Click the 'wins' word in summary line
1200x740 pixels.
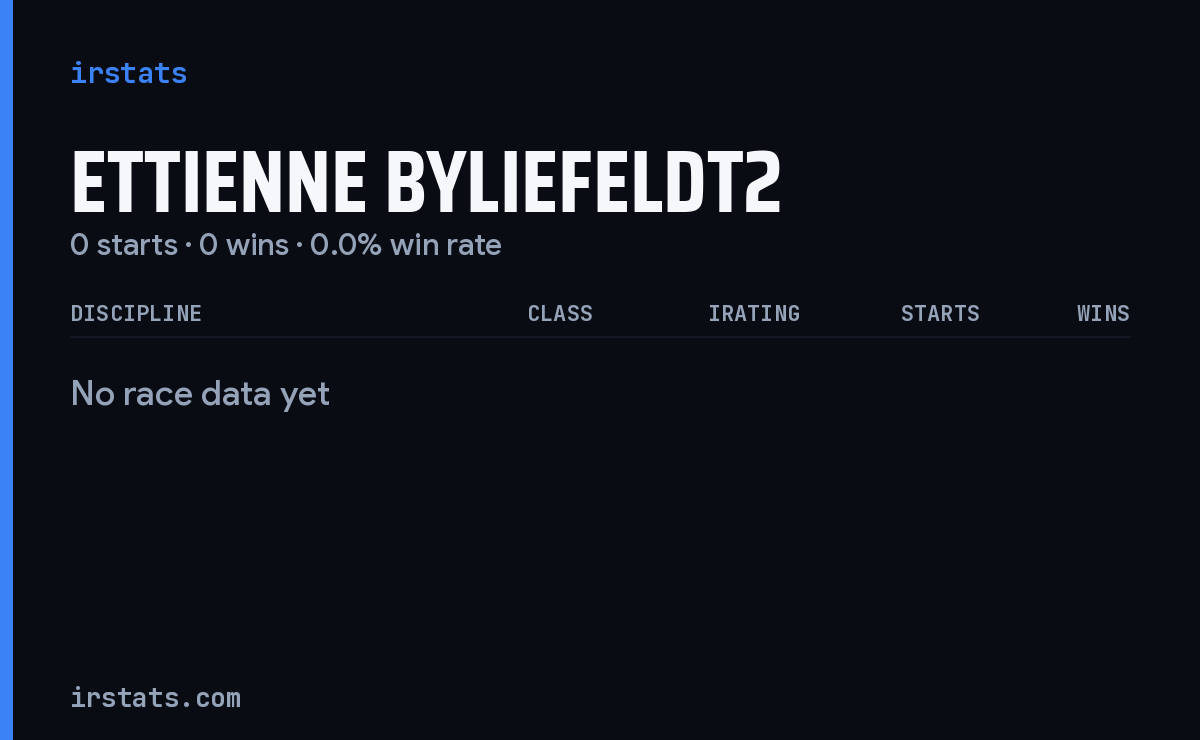257,245
